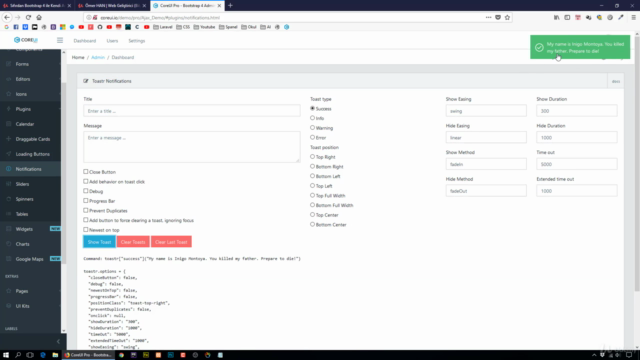Select the Warning toast type
640x360 pixels.
(x=313, y=128)
